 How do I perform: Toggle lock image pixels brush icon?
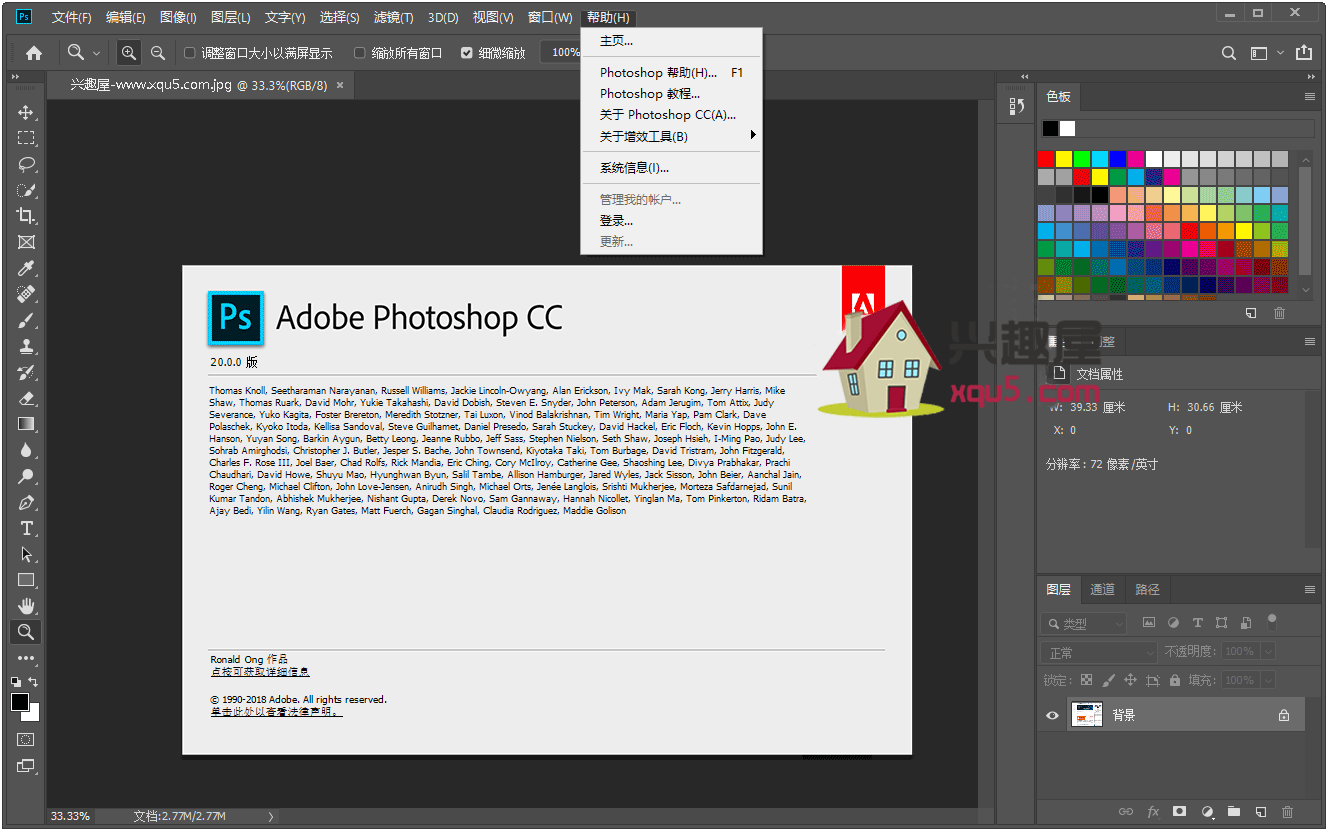point(1108,680)
